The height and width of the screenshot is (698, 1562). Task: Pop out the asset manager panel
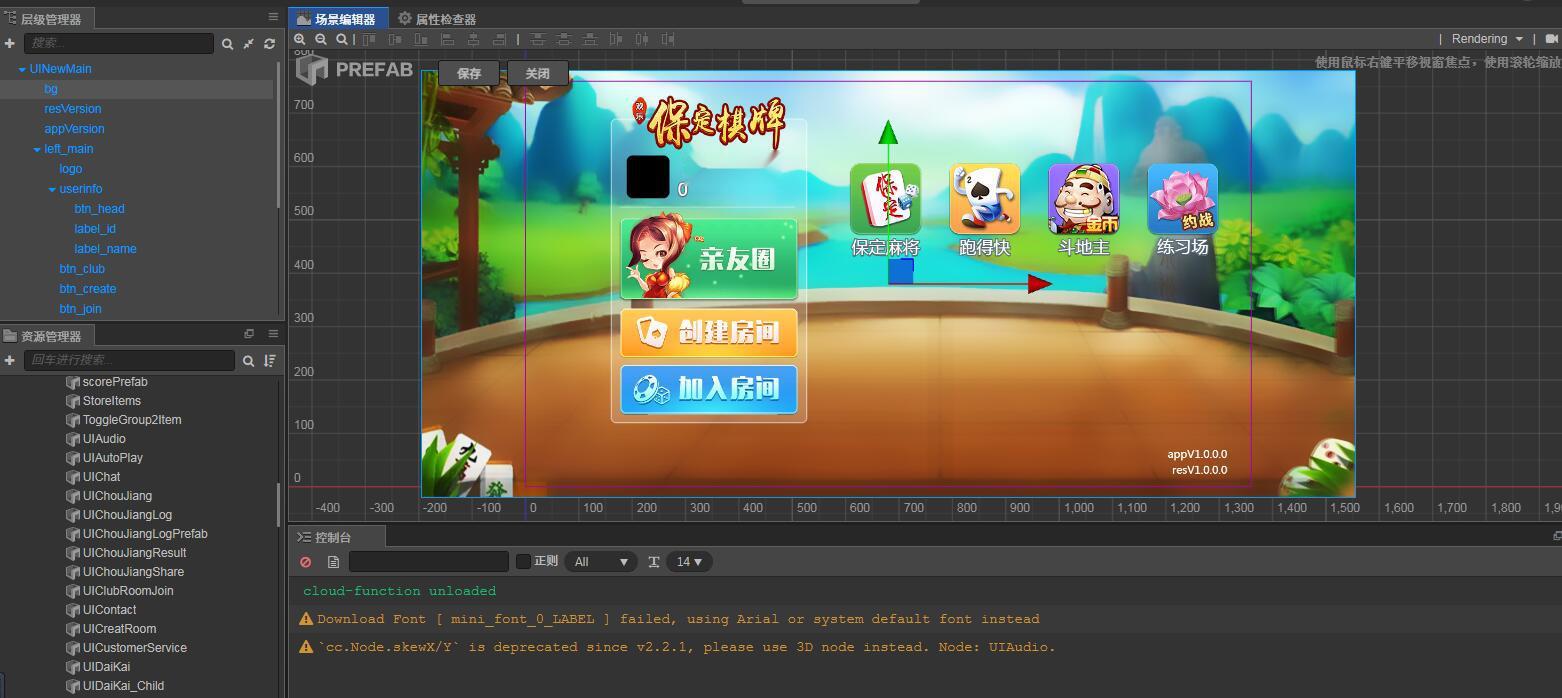[249, 334]
